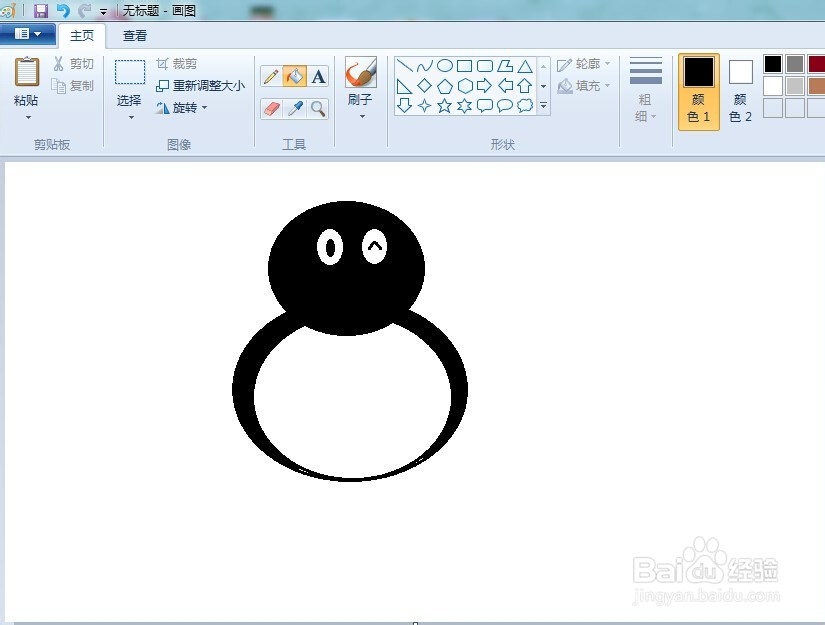This screenshot has height=625, width=825.
Task: Pick the Right arrow shape
Action: point(485,86)
